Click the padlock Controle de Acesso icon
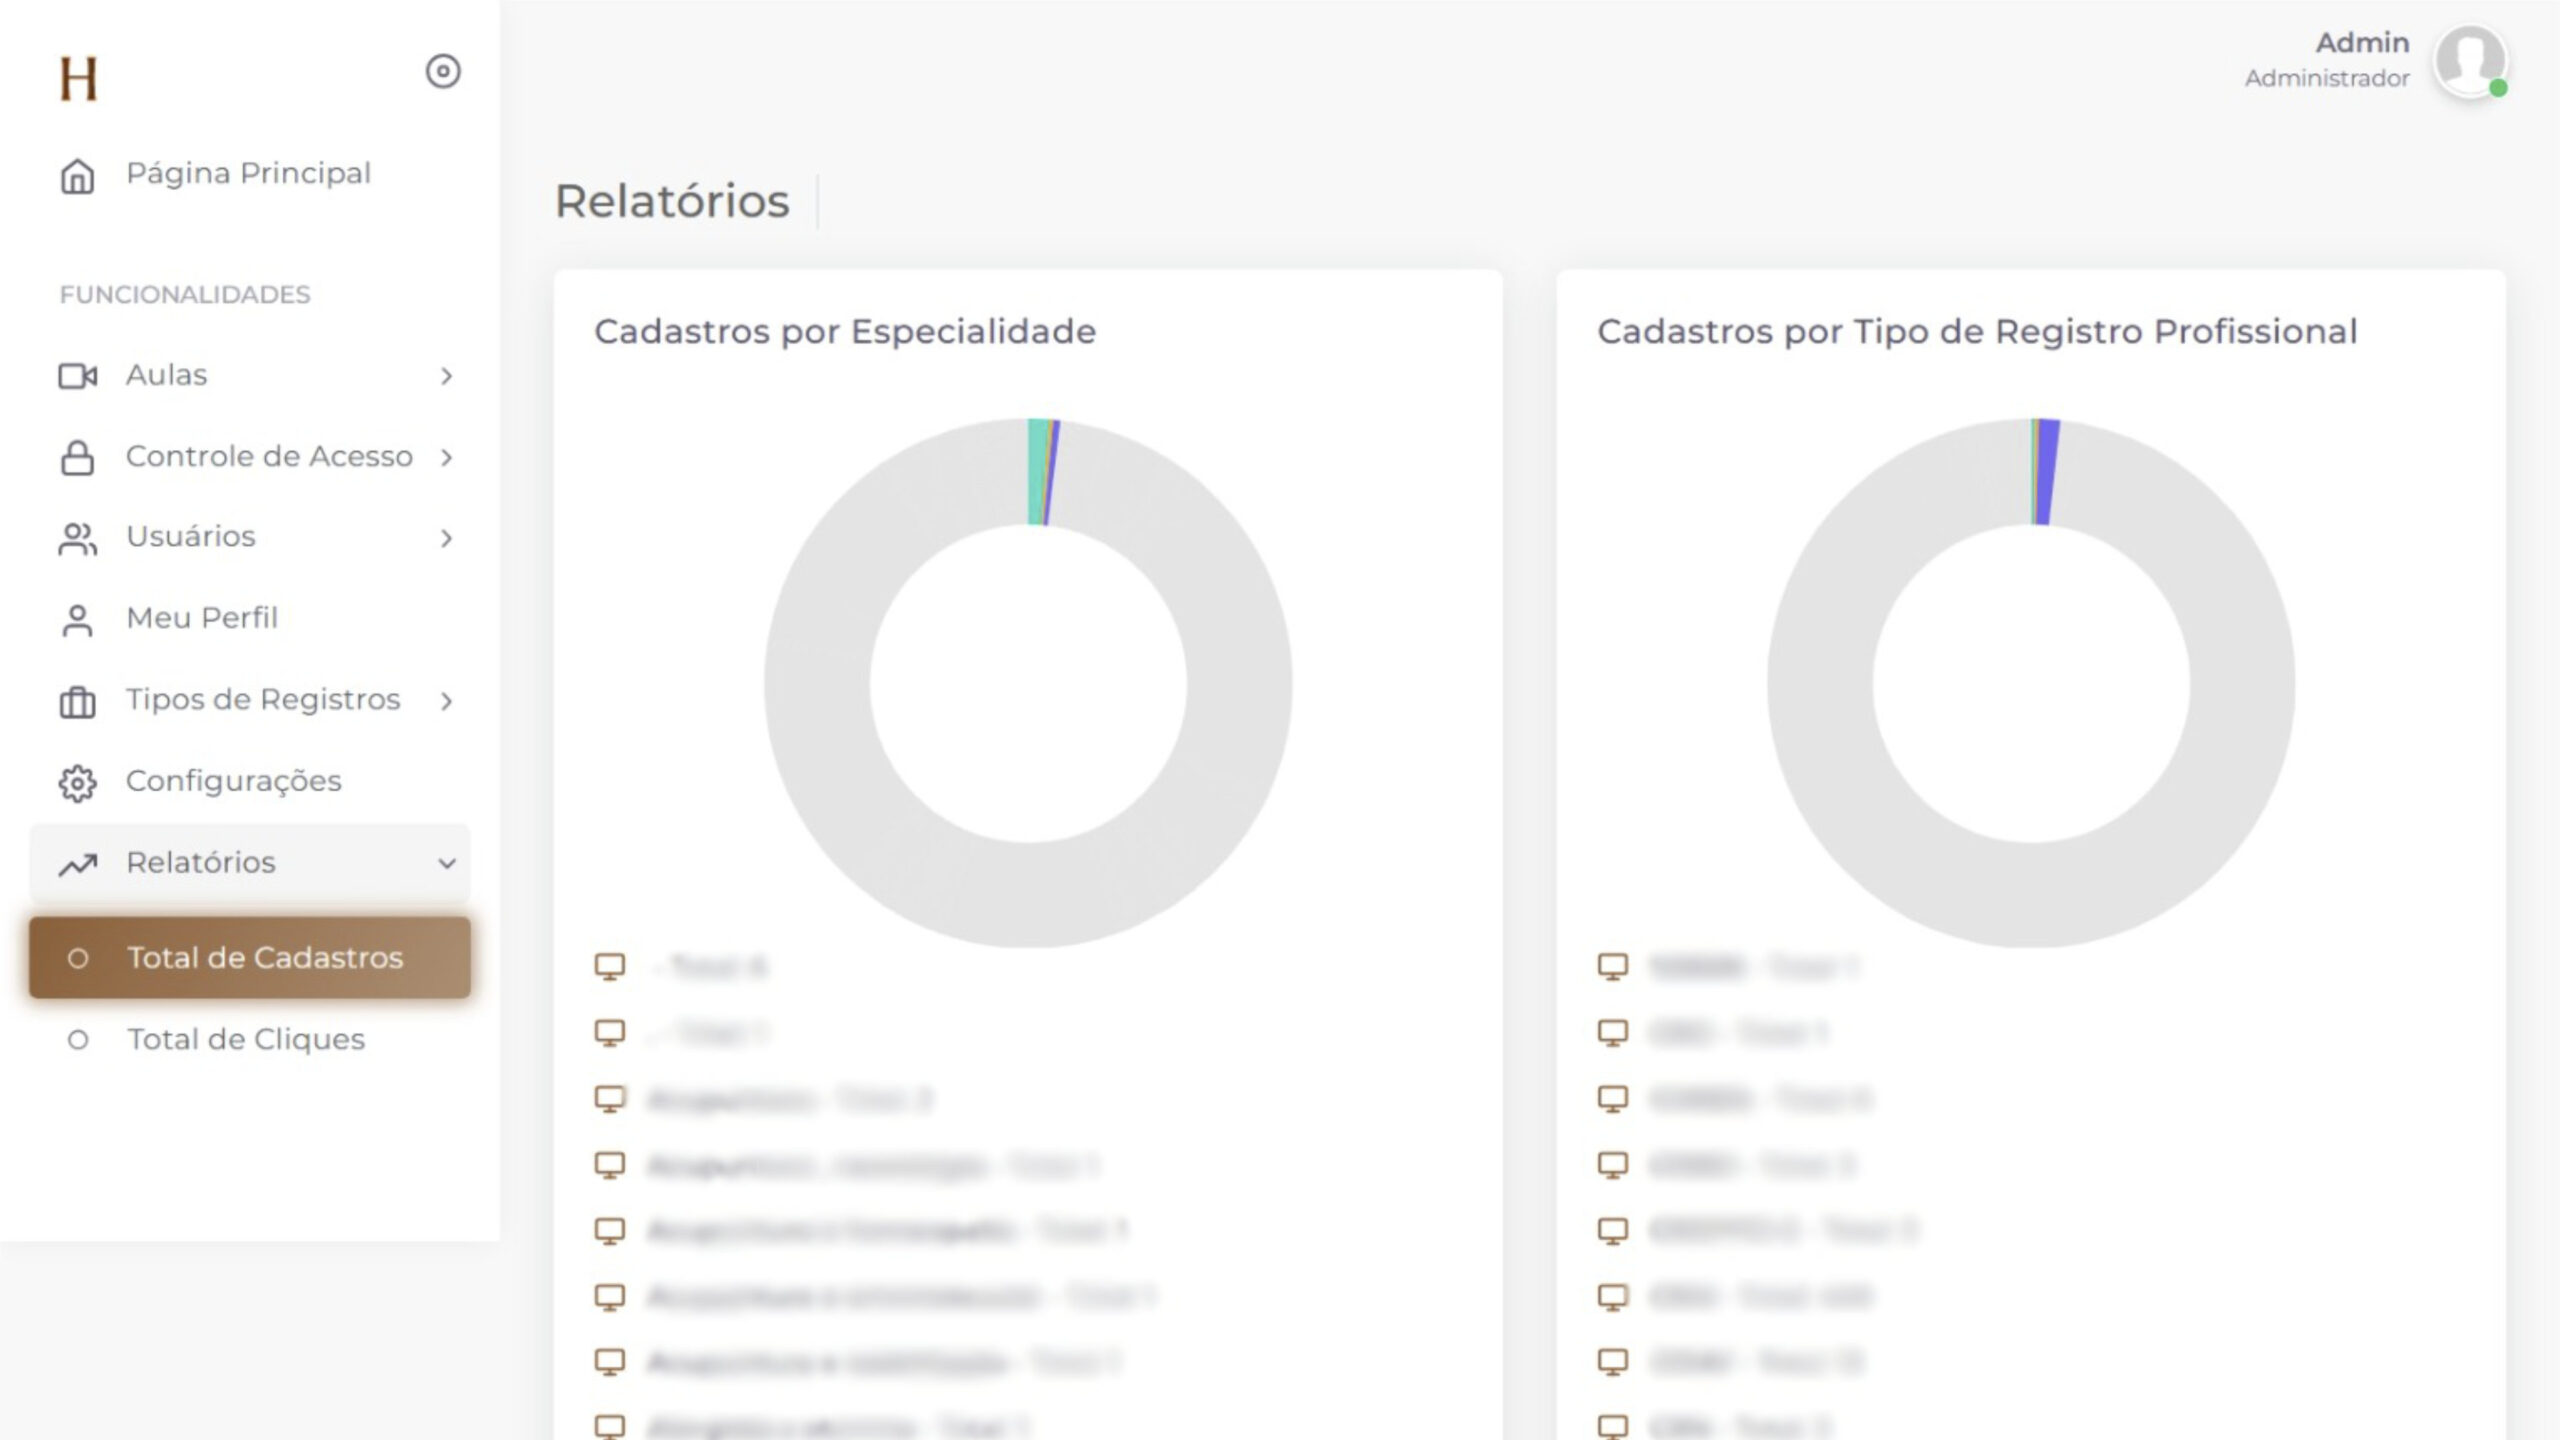This screenshot has width=2560, height=1440. (x=77, y=457)
